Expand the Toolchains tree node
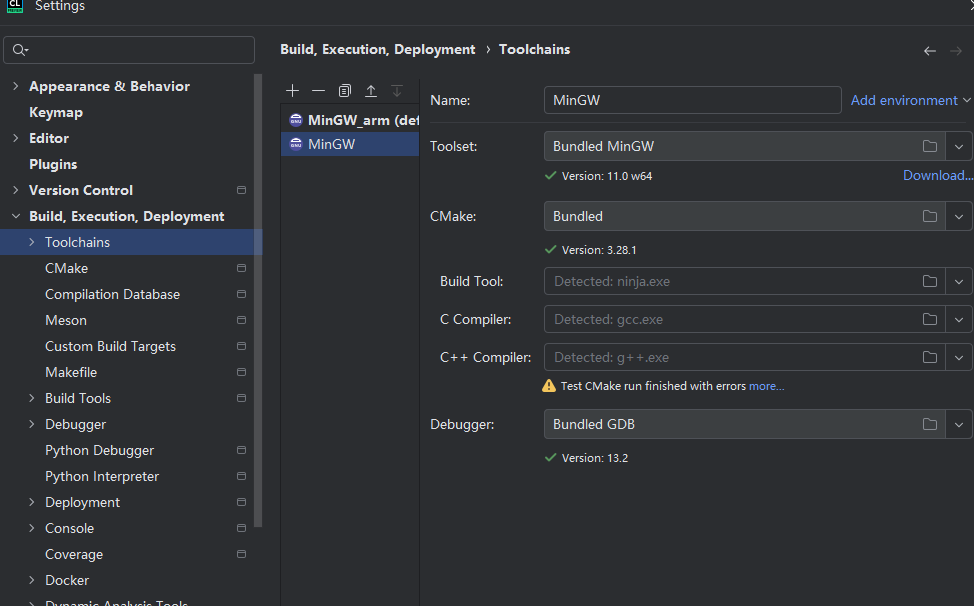 (32, 242)
